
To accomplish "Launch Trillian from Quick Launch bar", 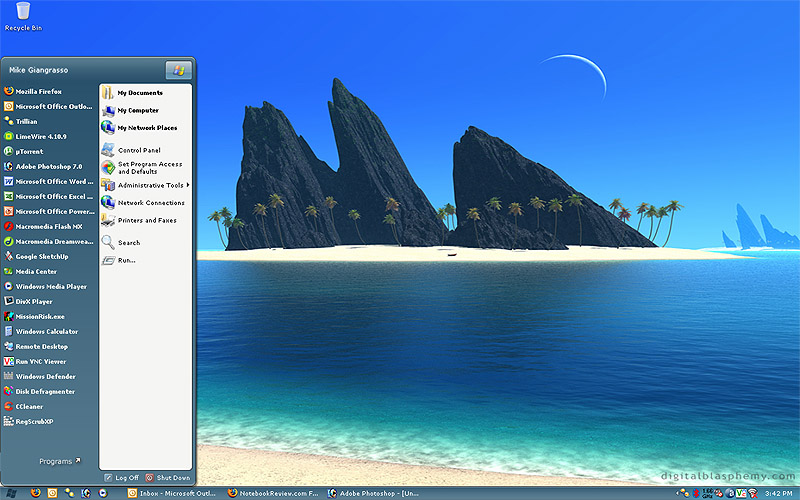I will tap(69, 493).
